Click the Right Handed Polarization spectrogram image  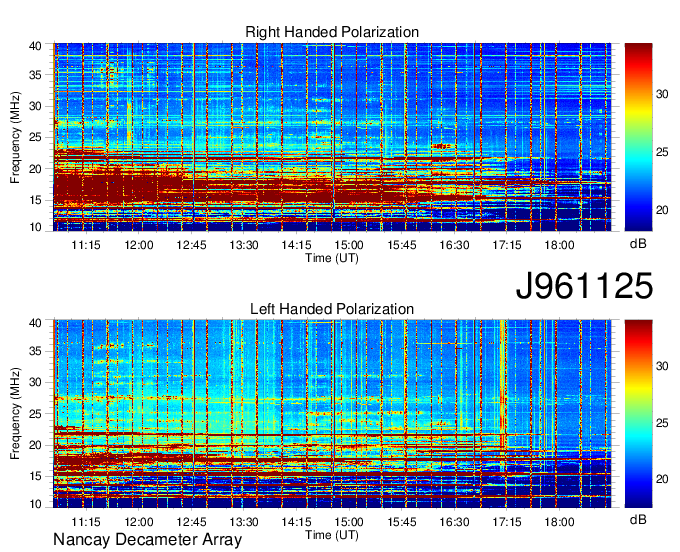[x=332, y=137]
